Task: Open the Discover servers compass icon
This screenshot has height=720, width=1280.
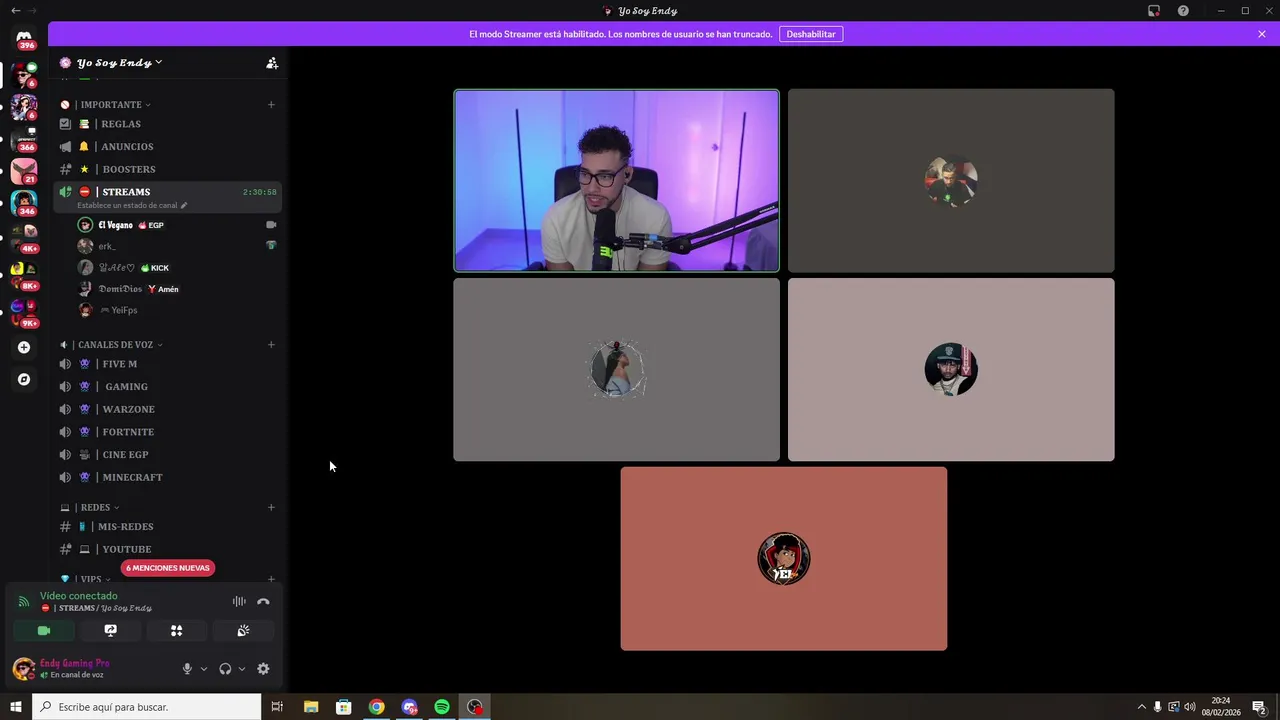Action: pos(24,379)
